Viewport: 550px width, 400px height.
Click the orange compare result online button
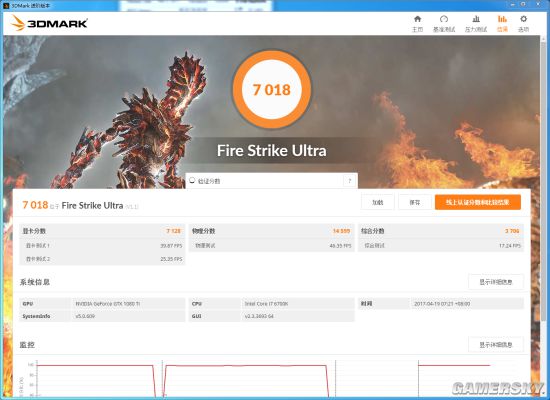click(478, 202)
